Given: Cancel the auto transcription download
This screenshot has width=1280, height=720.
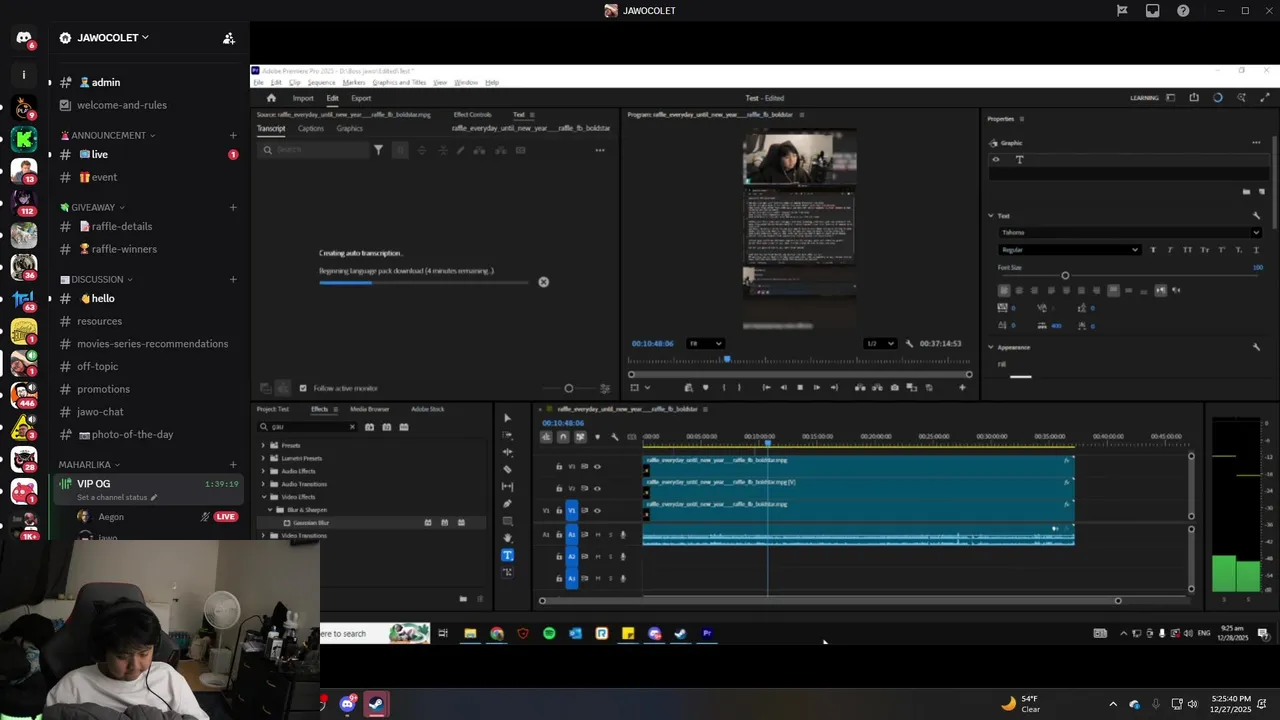Looking at the screenshot, I should coord(543,282).
